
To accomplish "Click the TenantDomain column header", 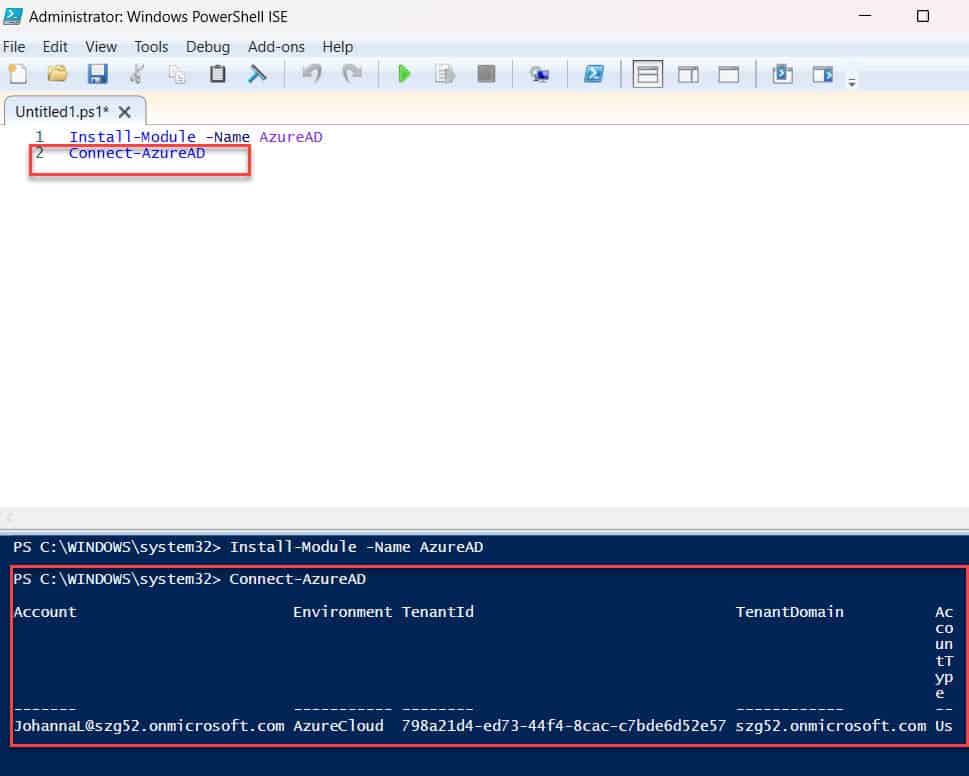I will 789,612.
